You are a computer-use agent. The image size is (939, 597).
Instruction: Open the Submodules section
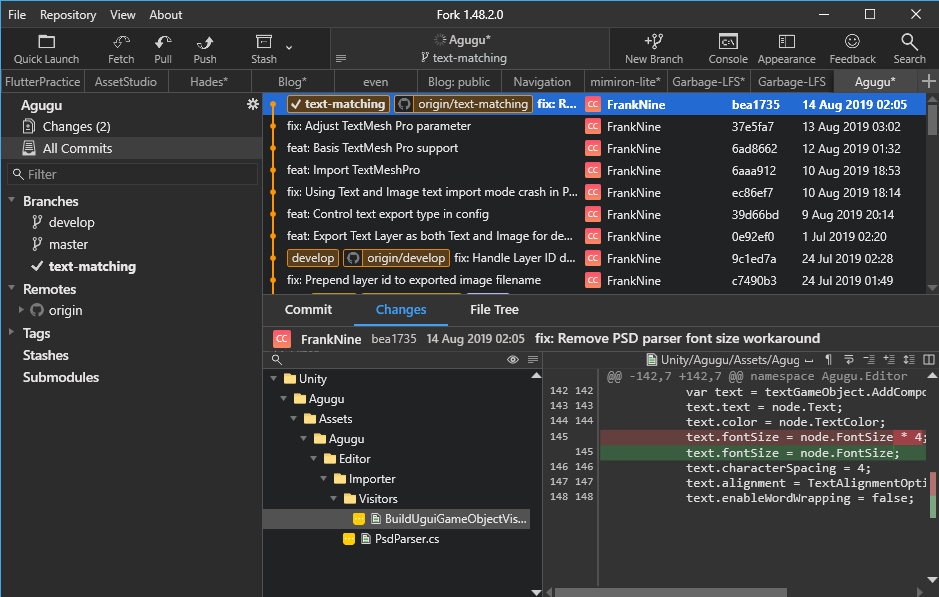click(60, 377)
